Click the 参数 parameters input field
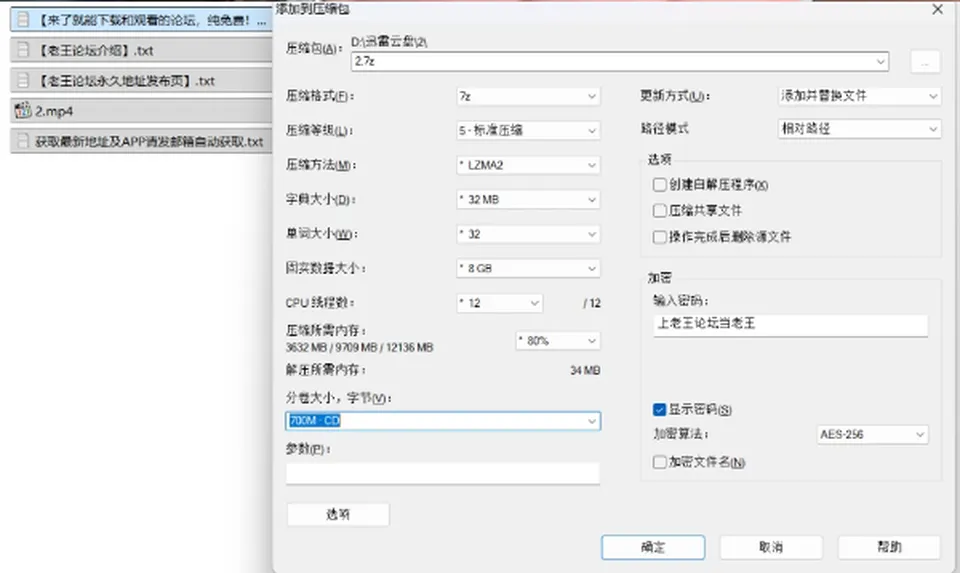The image size is (960, 573). pyautogui.click(x=443, y=473)
